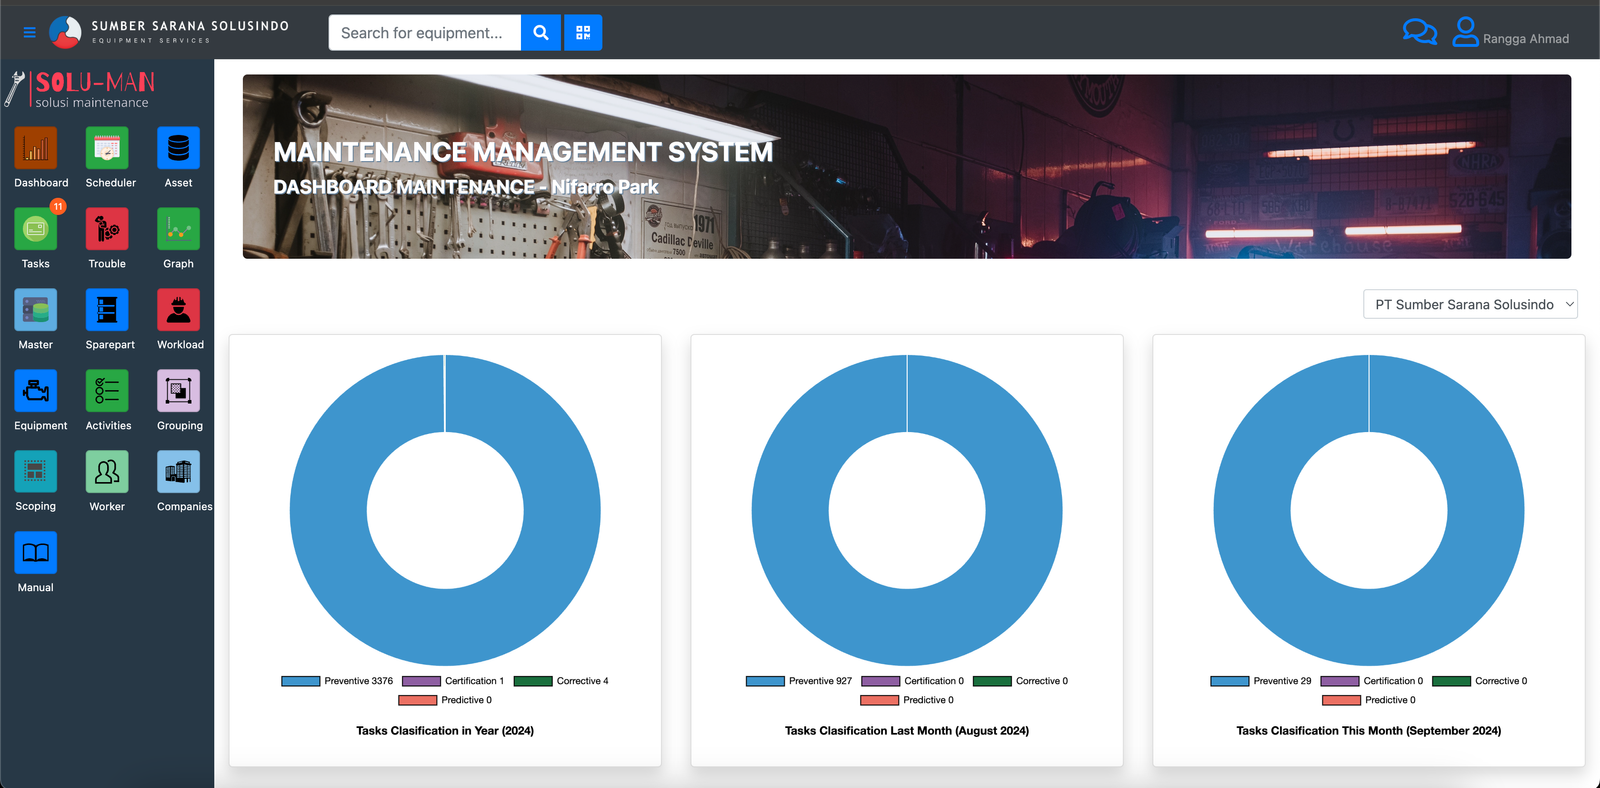Open the Asset database icon
This screenshot has height=788, width=1600.
(178, 148)
